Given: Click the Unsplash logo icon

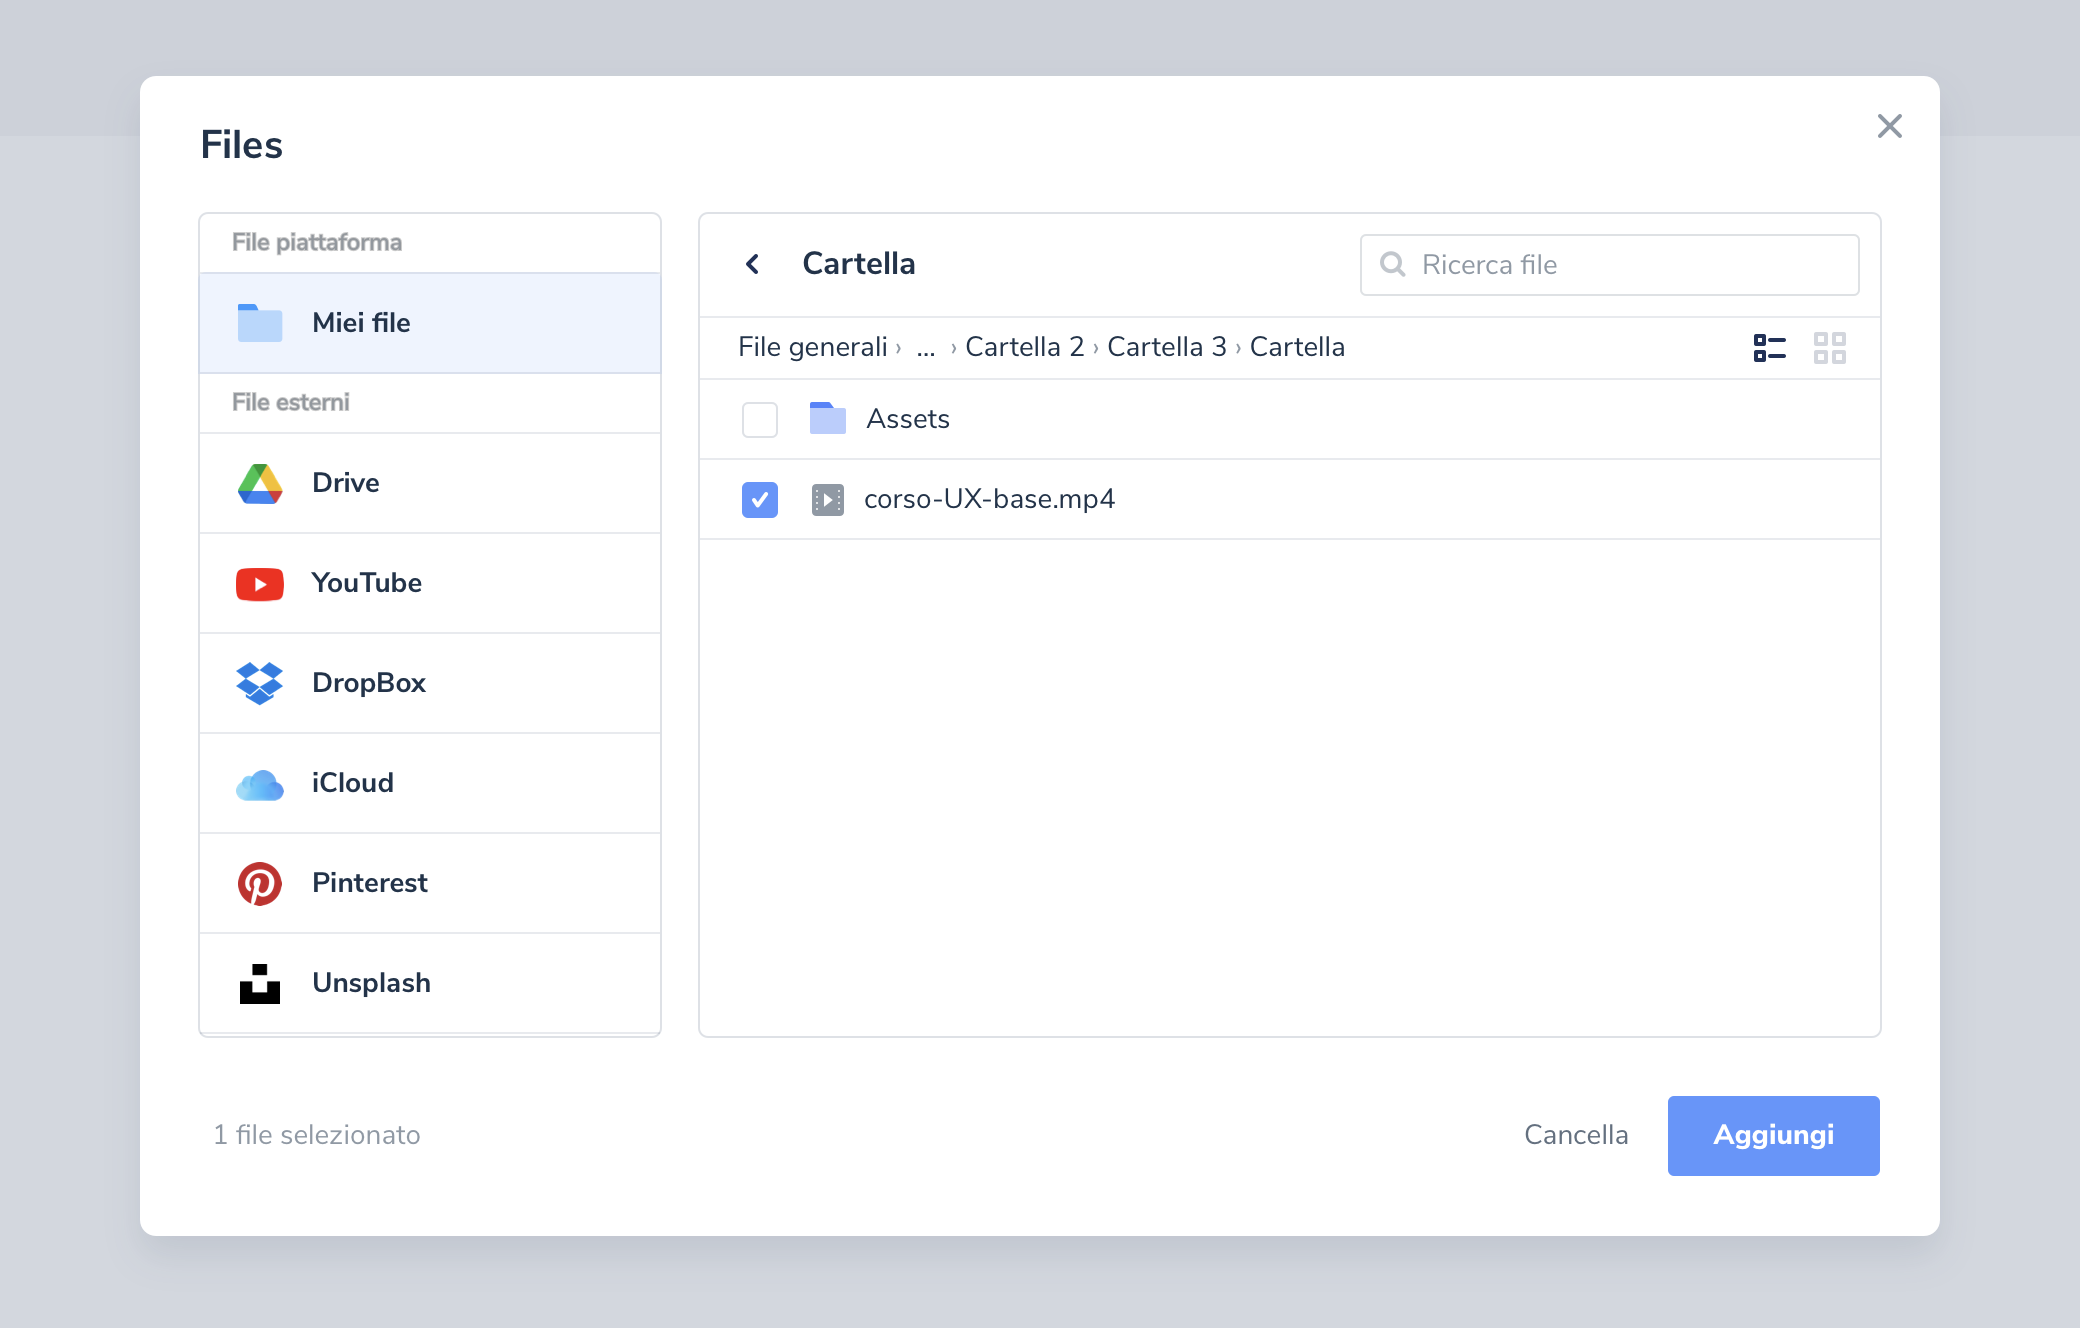Looking at the screenshot, I should 260,984.
